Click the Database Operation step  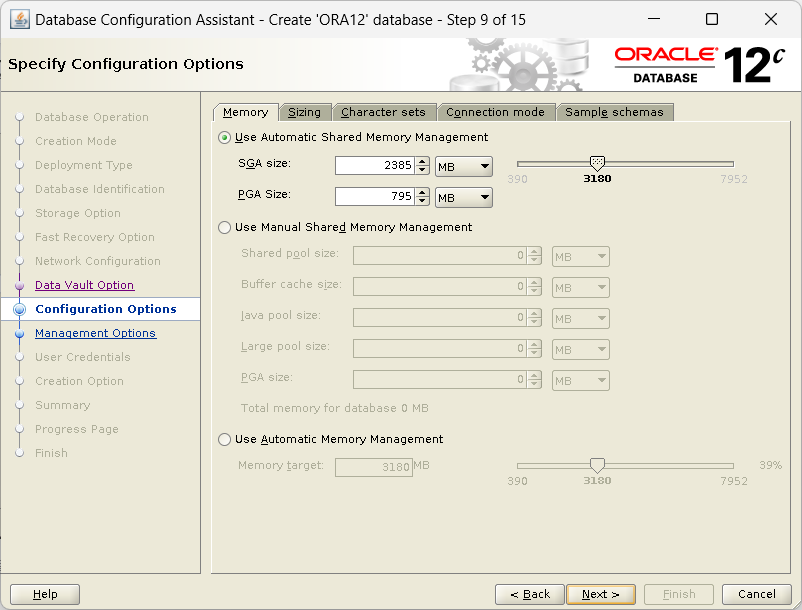click(x=92, y=118)
